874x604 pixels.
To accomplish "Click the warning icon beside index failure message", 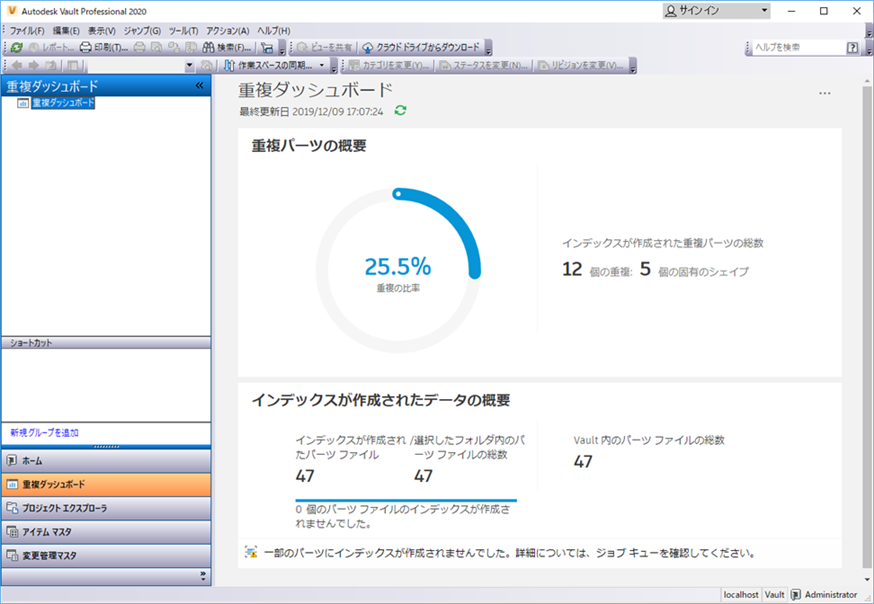I will pyautogui.click(x=251, y=552).
